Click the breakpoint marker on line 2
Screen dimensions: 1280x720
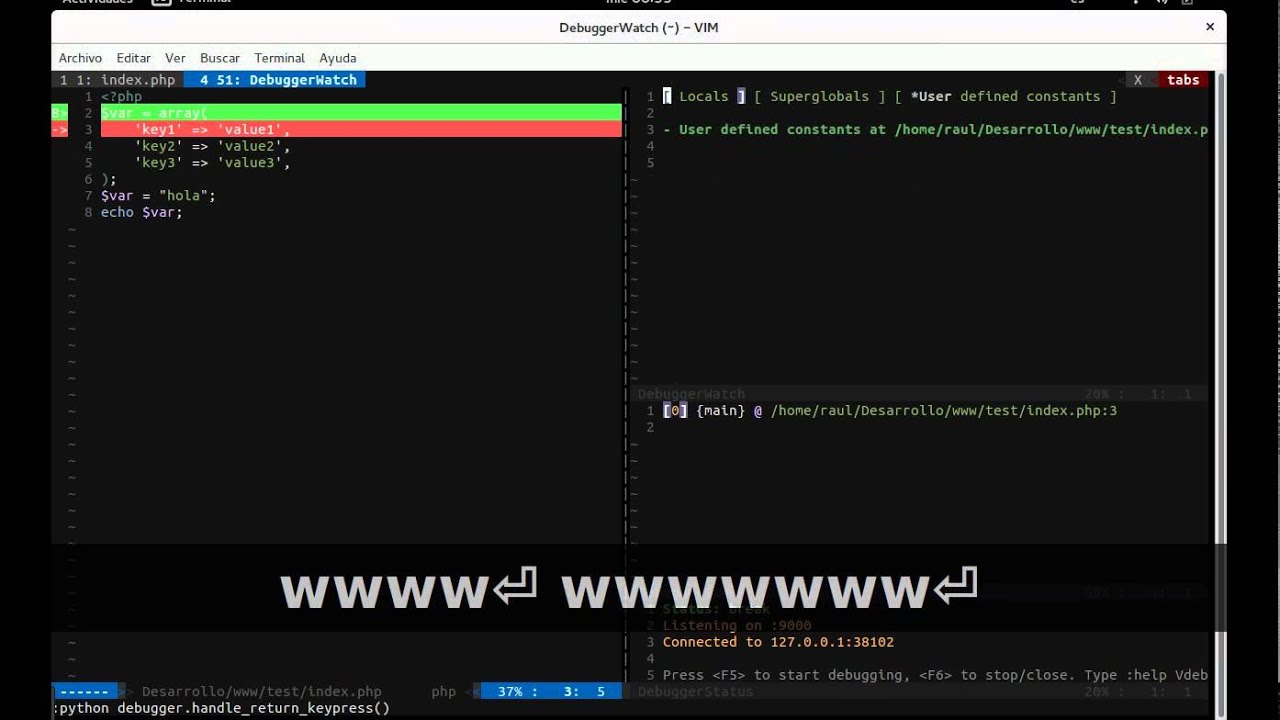coord(60,113)
